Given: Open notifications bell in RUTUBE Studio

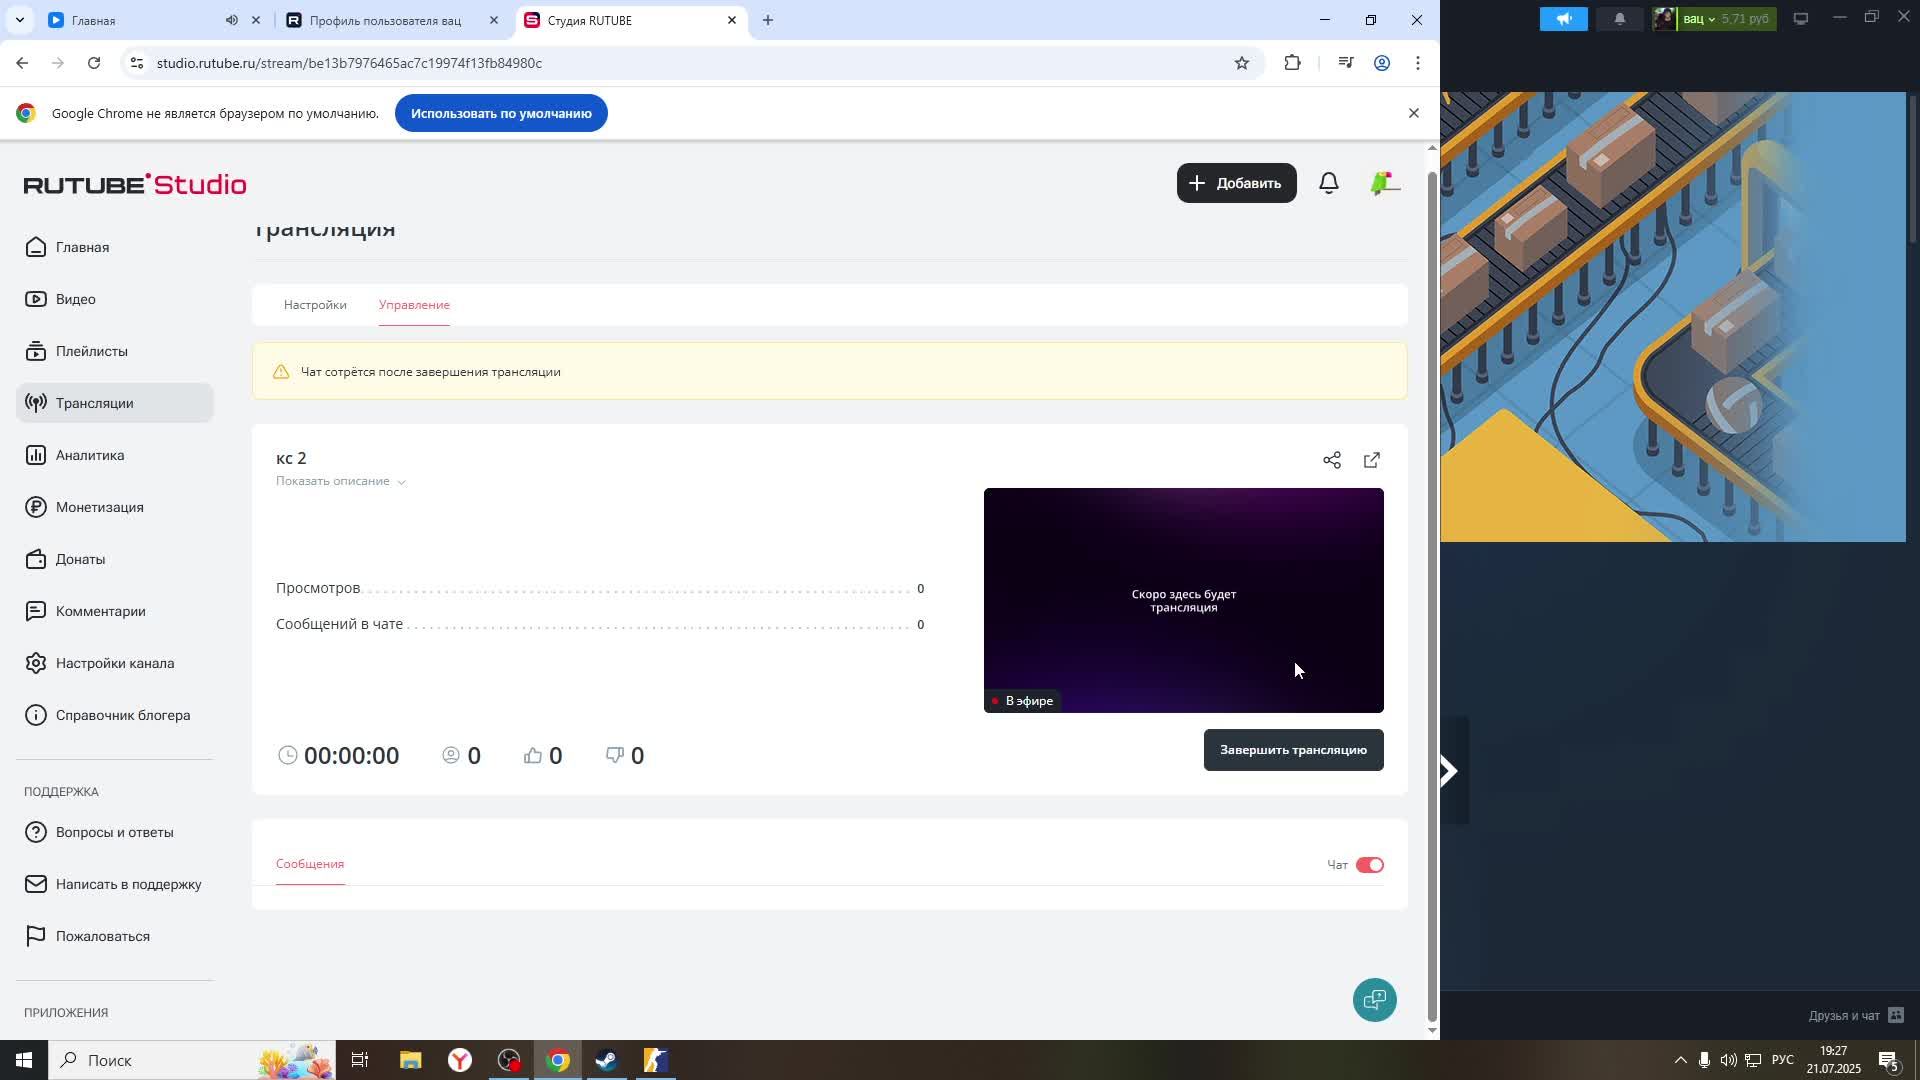Looking at the screenshot, I should [1329, 183].
